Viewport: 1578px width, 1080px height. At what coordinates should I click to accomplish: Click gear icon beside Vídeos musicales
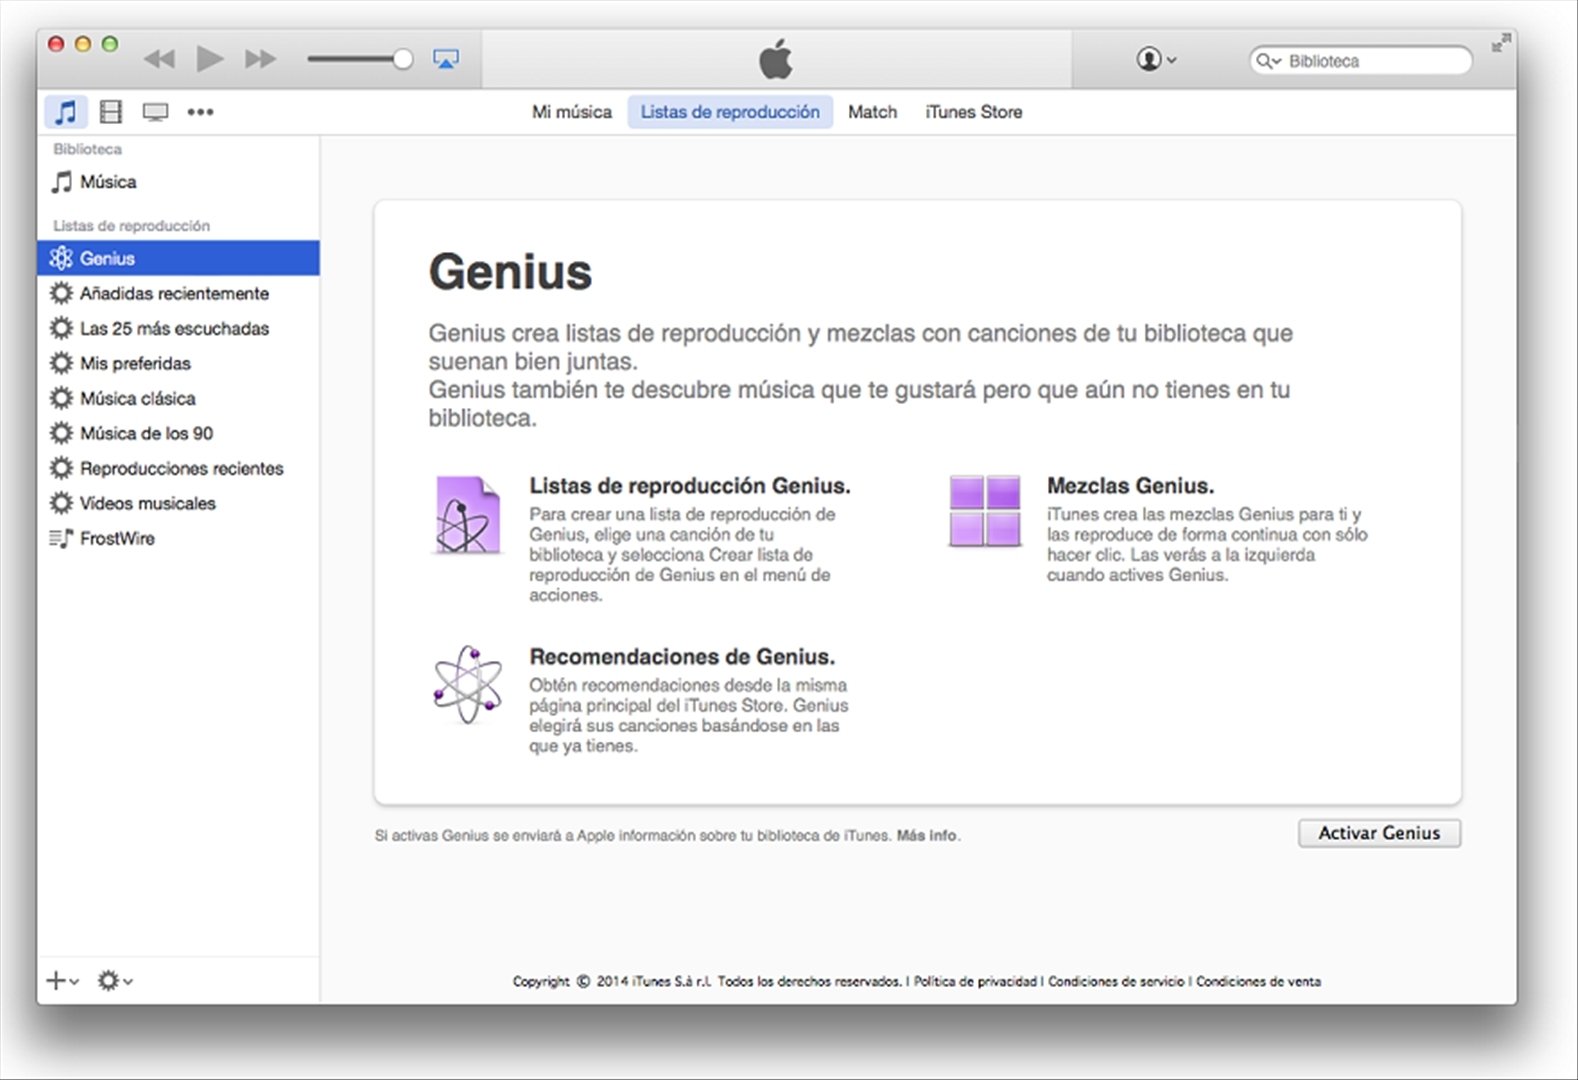tap(61, 503)
